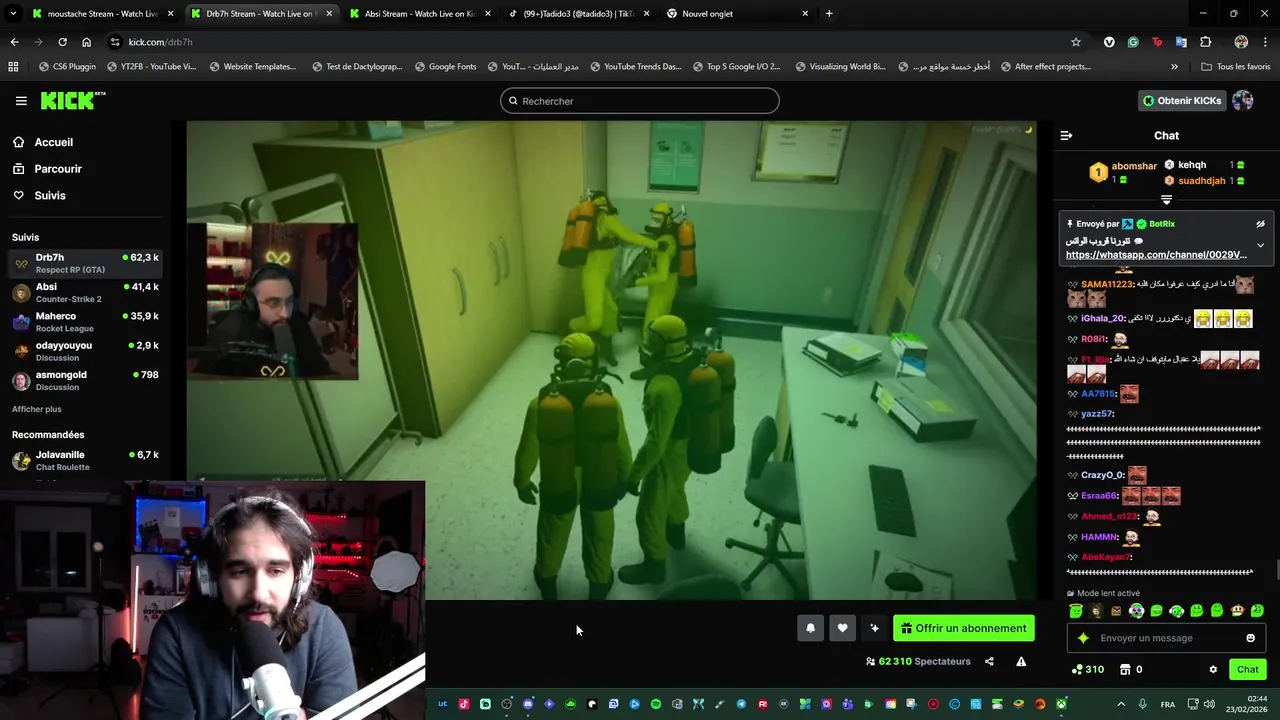Click the sparkle gift icon beside the heart
Viewport: 1280px width, 720px height.
[x=874, y=628]
